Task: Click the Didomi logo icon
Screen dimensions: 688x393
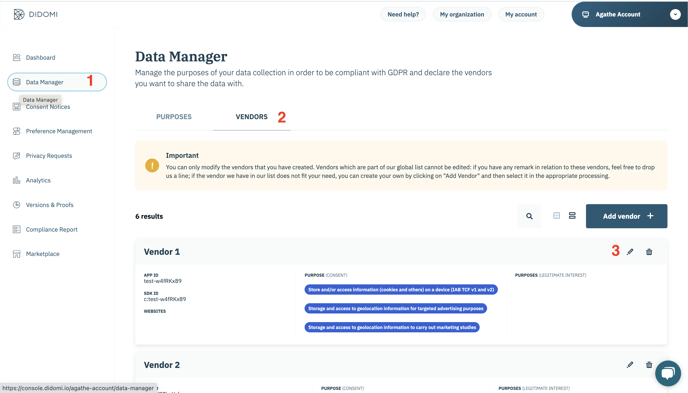Action: (18, 14)
